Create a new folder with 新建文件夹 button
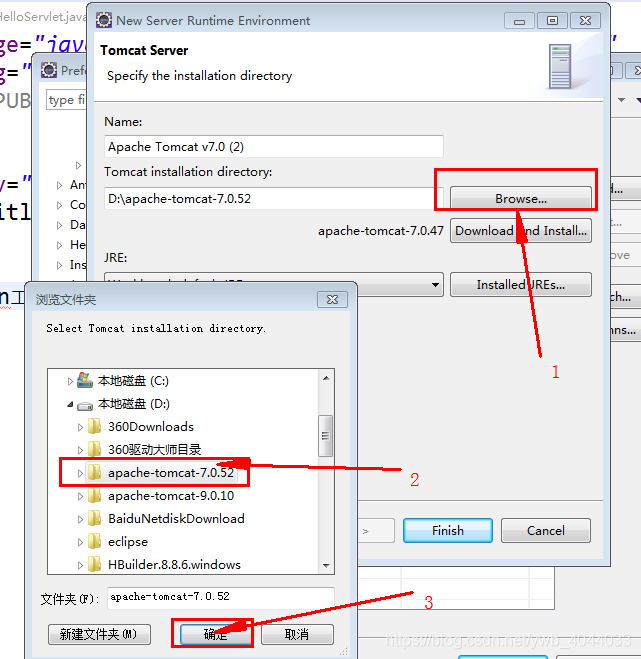641x659 pixels. pos(99,634)
